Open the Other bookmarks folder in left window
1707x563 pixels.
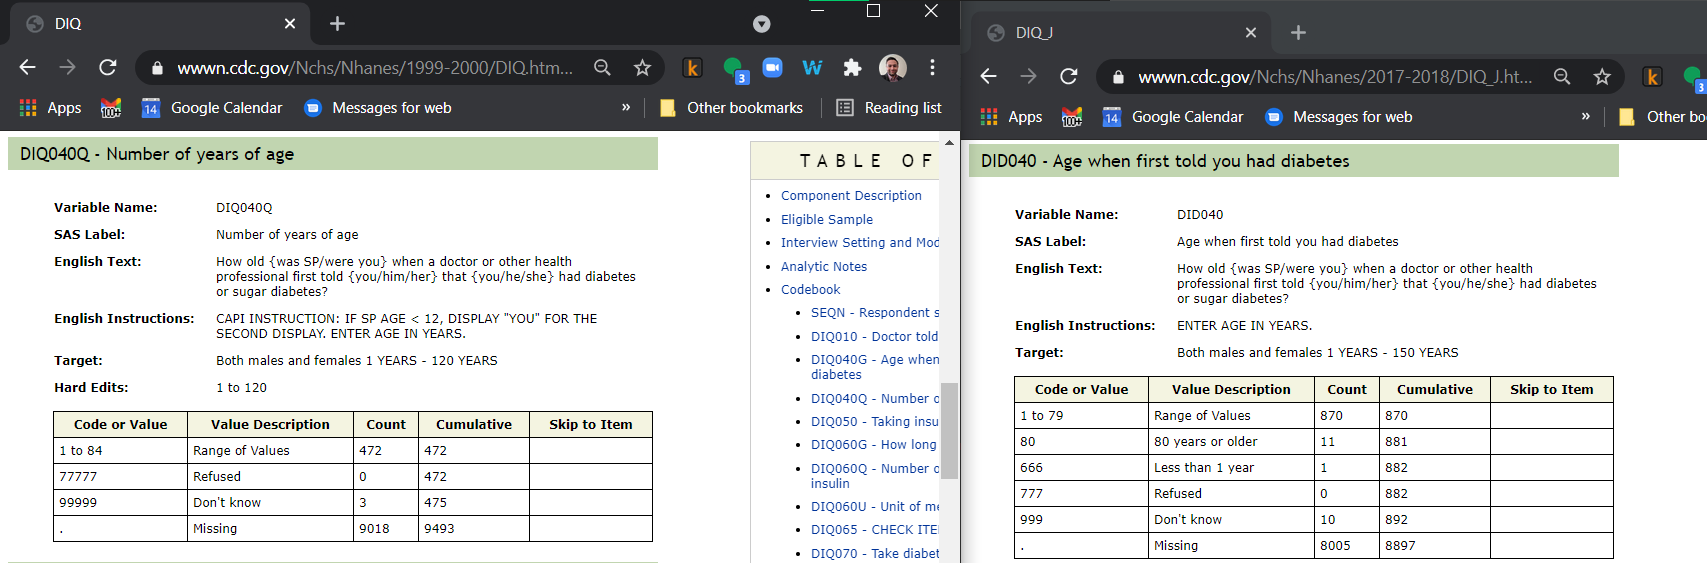(x=732, y=107)
